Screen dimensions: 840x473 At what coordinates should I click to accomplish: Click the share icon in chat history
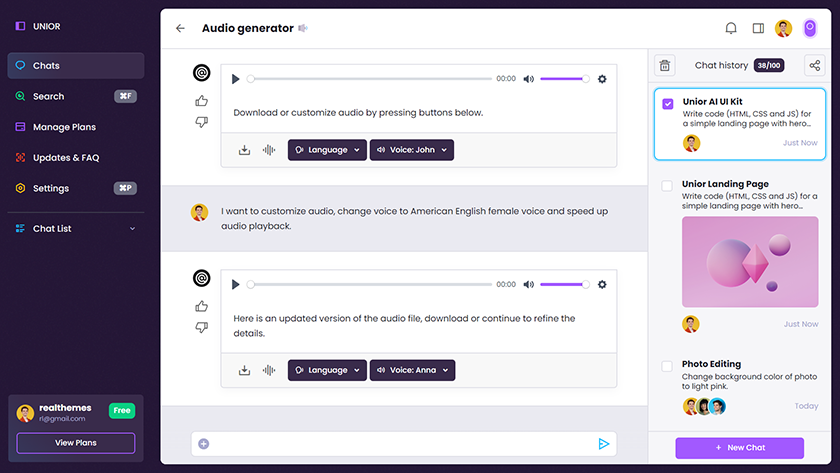tap(815, 65)
